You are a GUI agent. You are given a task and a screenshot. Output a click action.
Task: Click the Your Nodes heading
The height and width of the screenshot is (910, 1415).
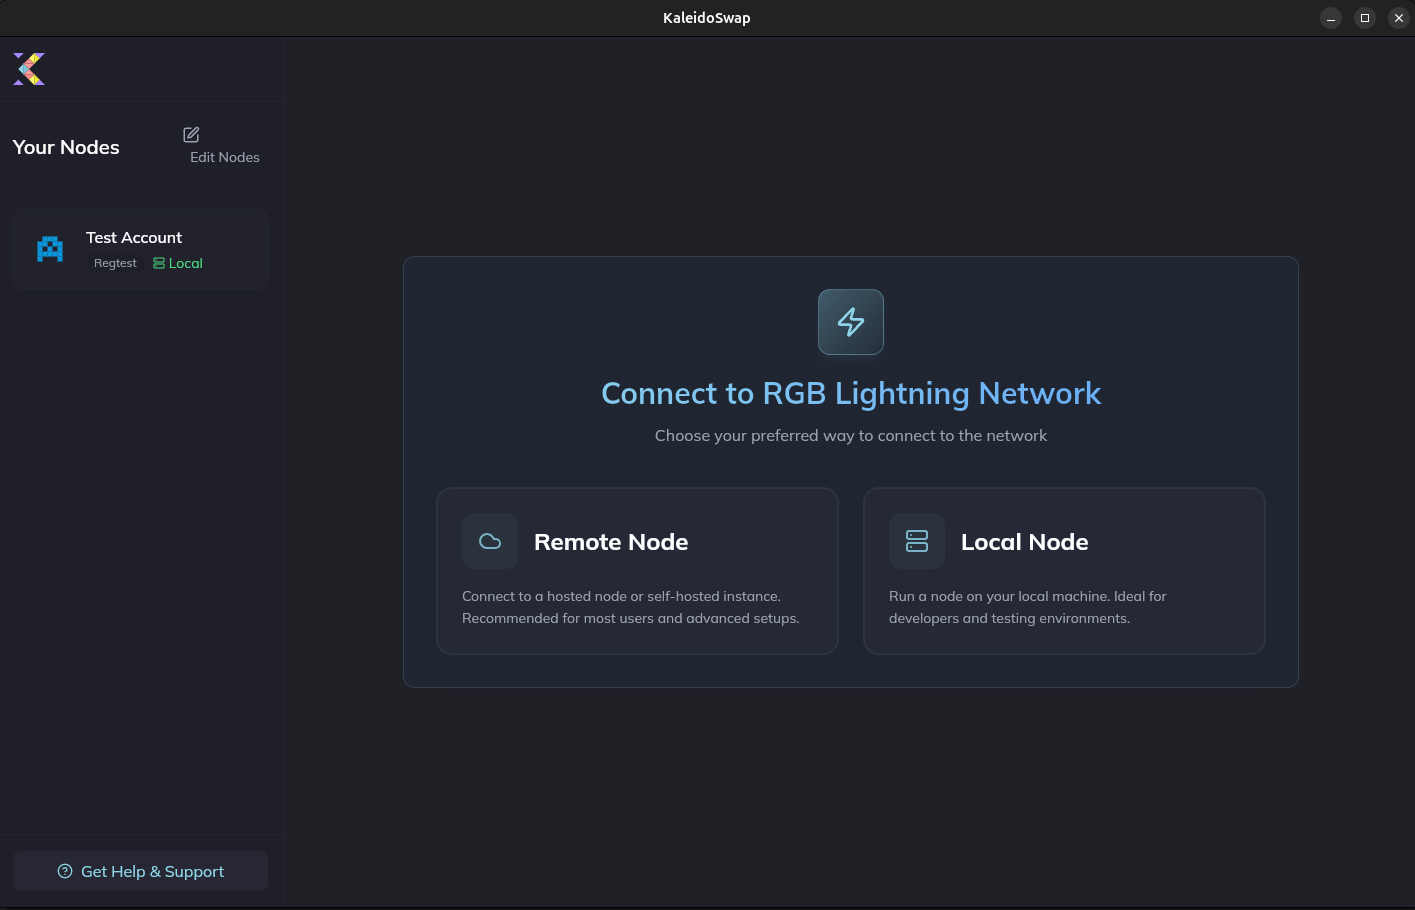click(x=66, y=147)
